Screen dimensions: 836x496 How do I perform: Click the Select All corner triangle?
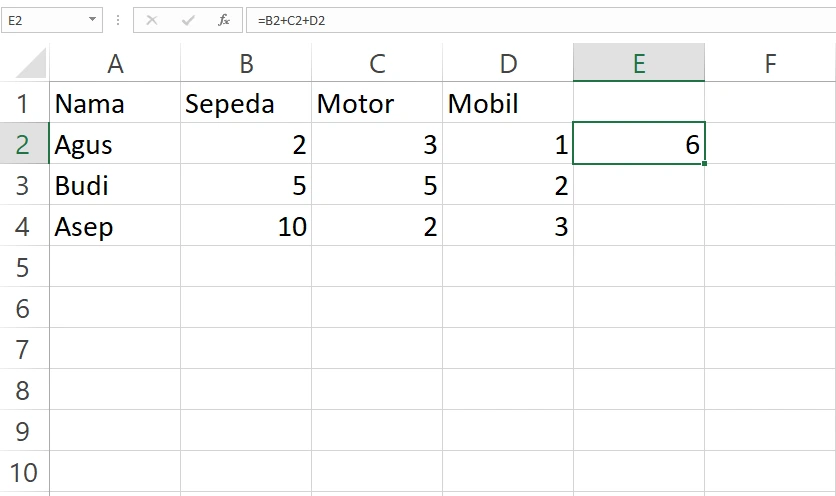click(31, 63)
